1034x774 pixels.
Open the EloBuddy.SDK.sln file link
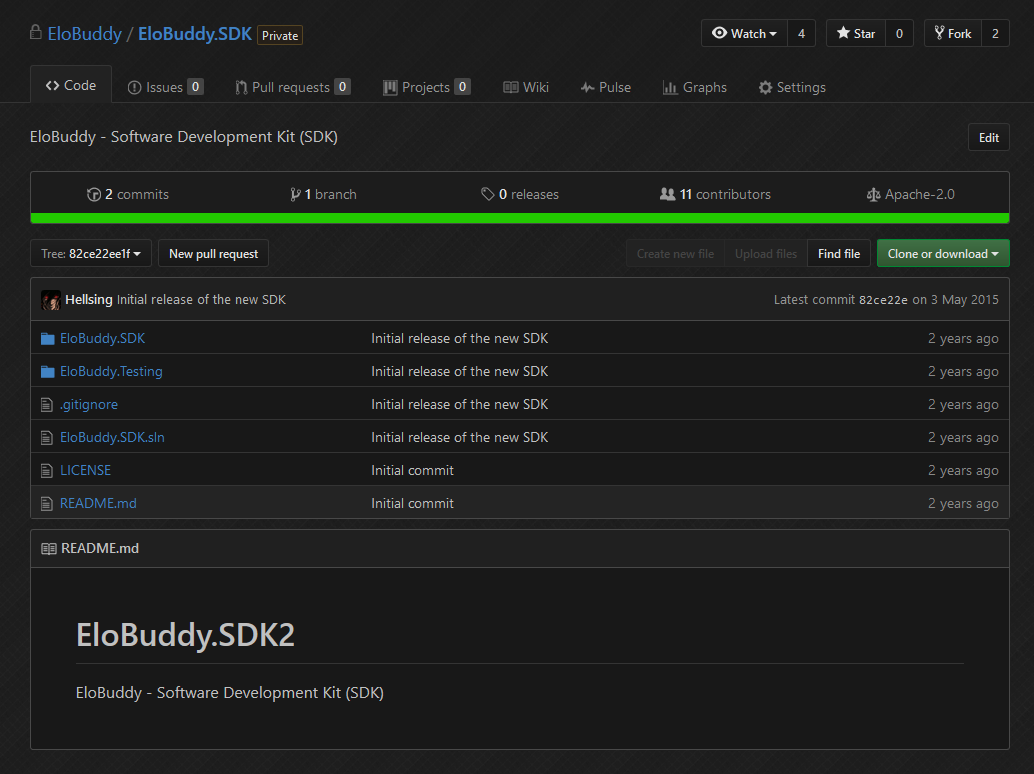pyautogui.click(x=112, y=437)
